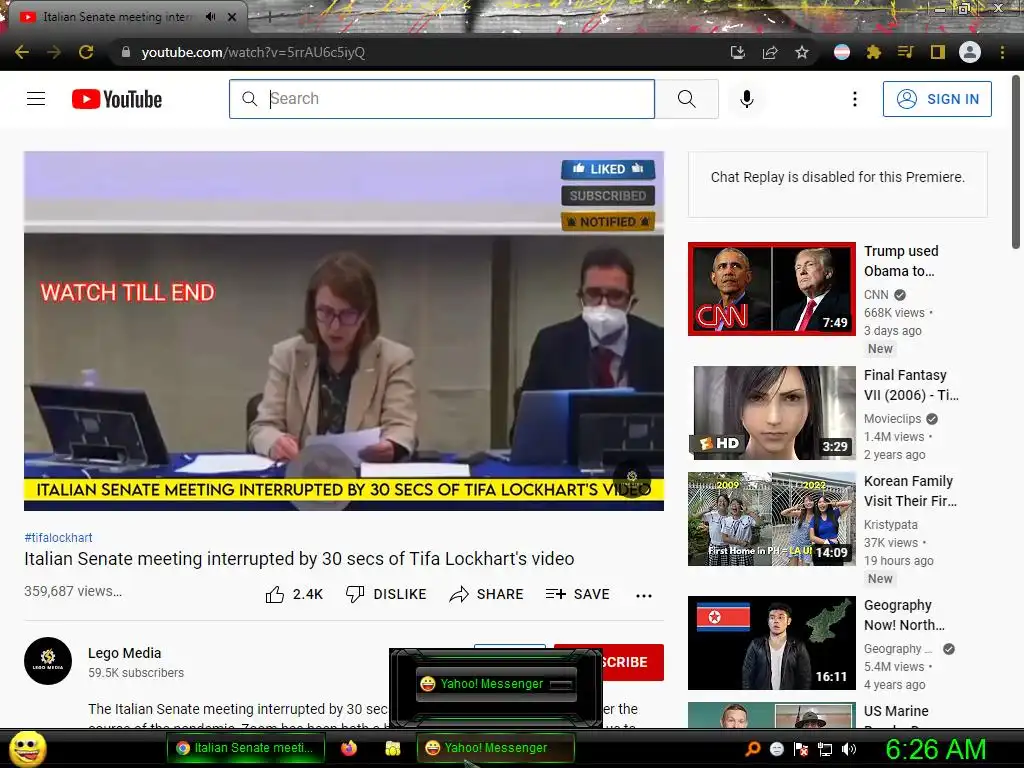Click the Movieclips channel name
This screenshot has height=768, width=1024.
coord(892,419)
